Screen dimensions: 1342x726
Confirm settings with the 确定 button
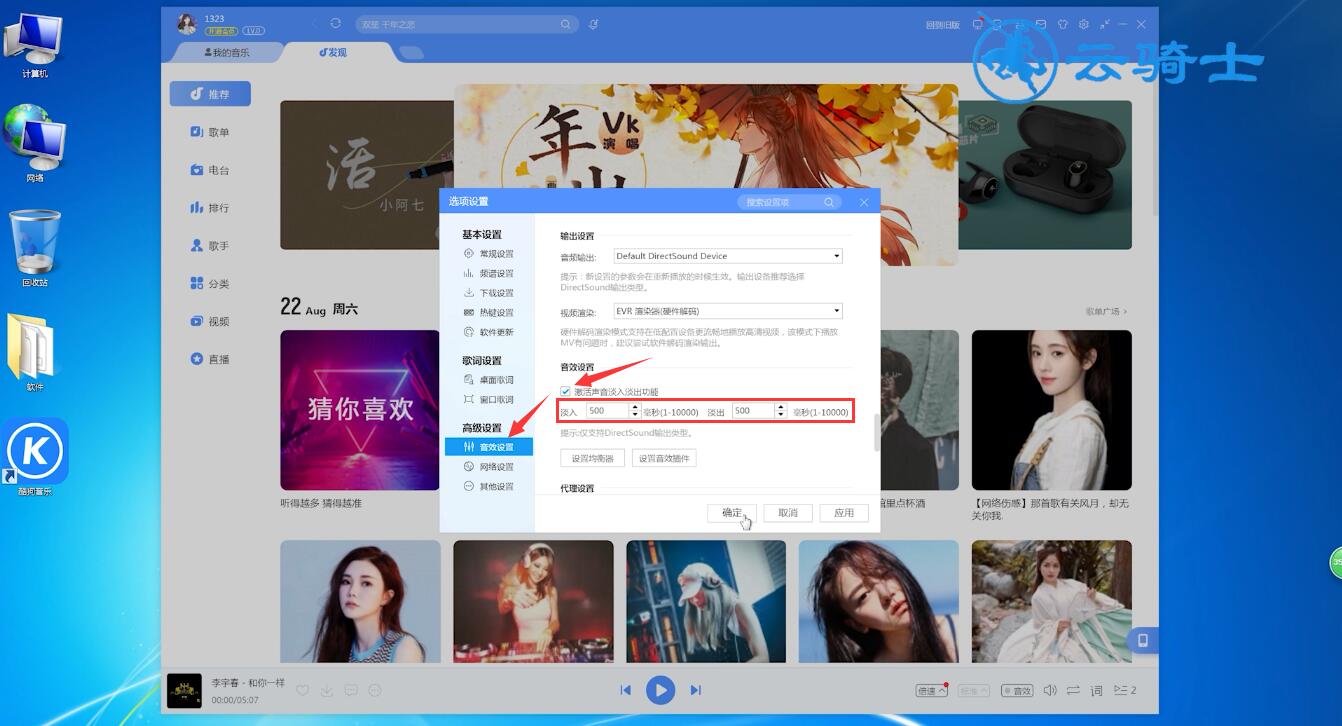tap(732, 512)
